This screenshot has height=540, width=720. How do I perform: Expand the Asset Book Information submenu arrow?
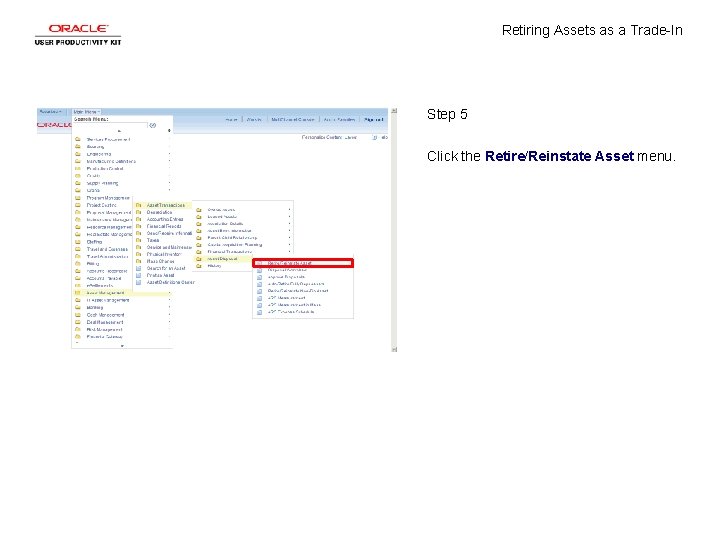point(289,231)
